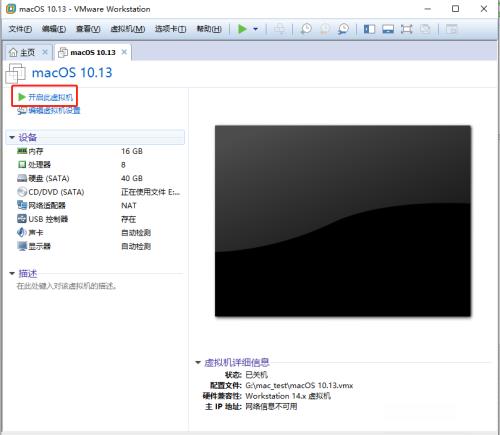Viewport: 500px width, 435px height.
Task: Click the VMware app icon in title bar
Action: coord(11,9)
